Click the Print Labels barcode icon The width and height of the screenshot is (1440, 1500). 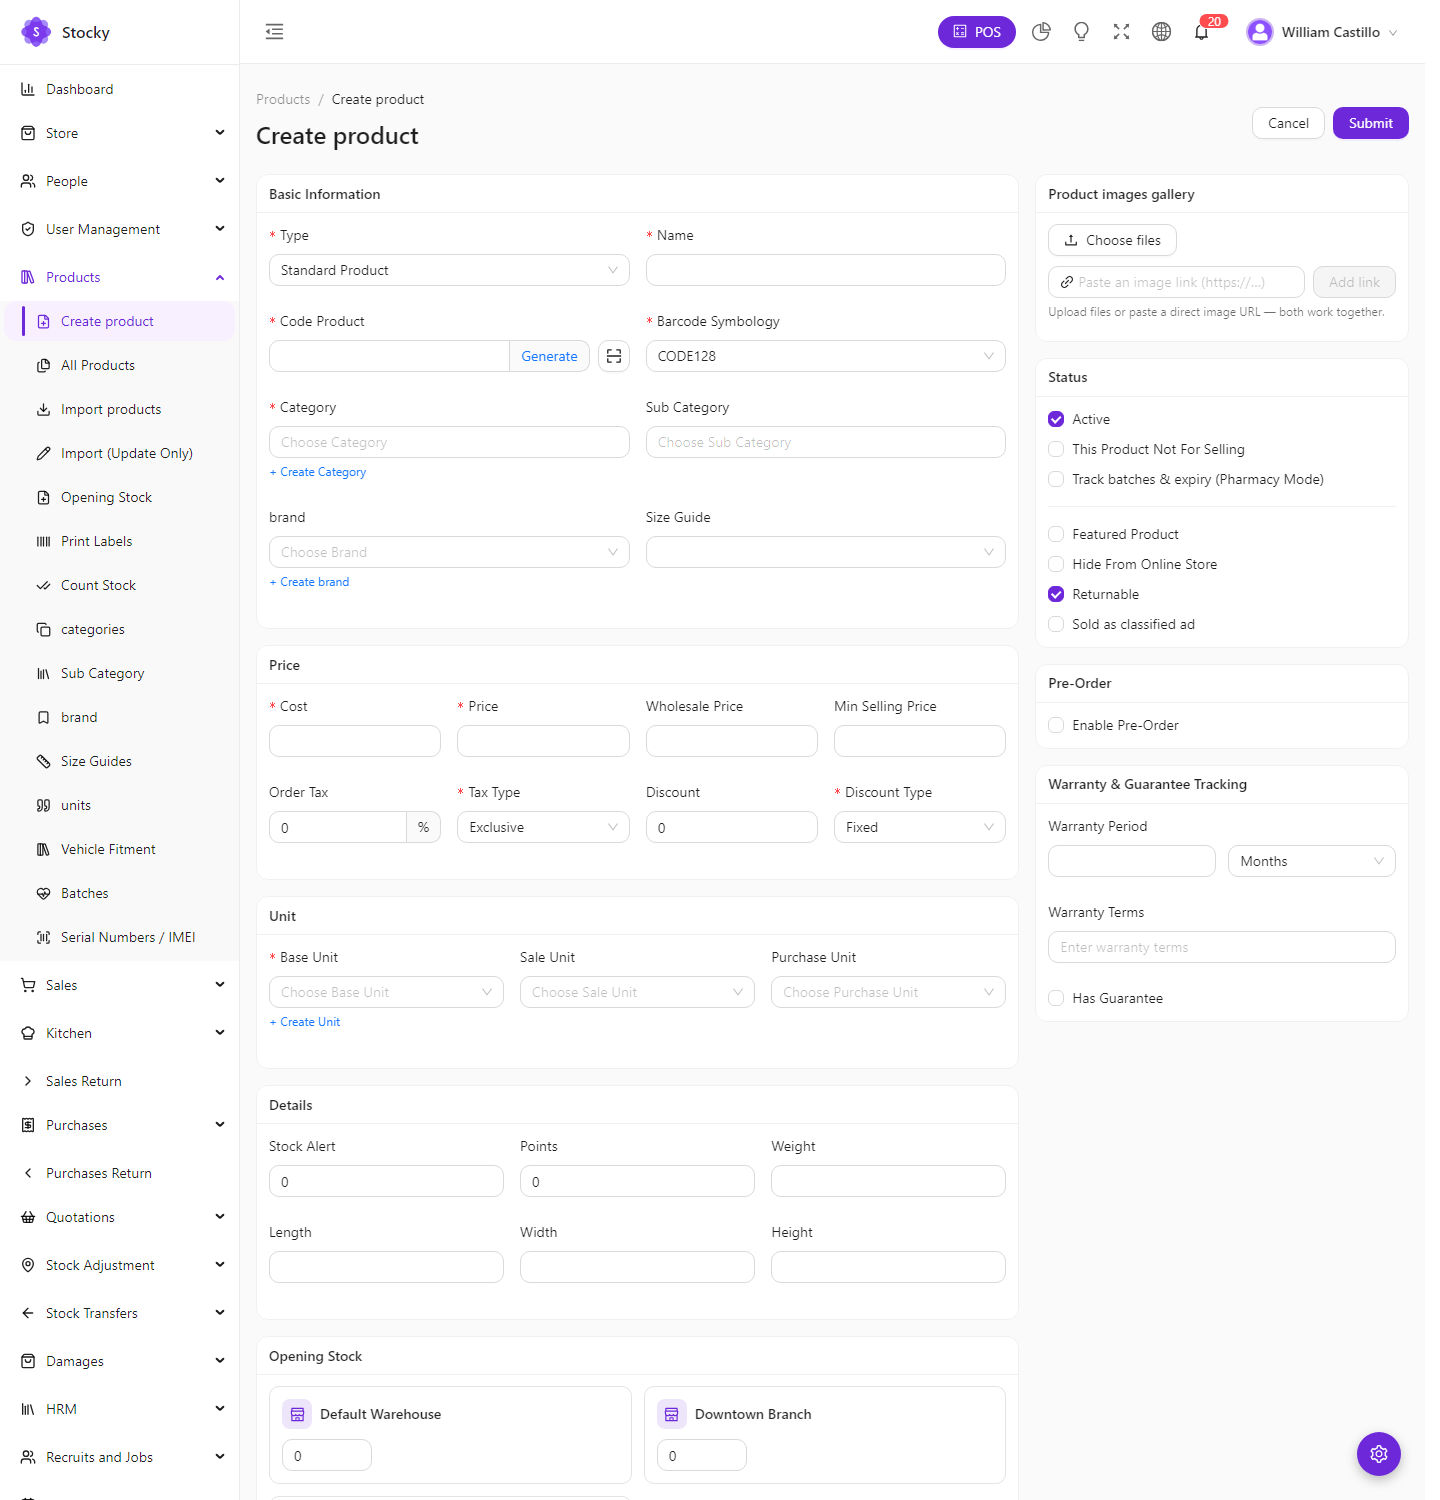click(x=43, y=541)
